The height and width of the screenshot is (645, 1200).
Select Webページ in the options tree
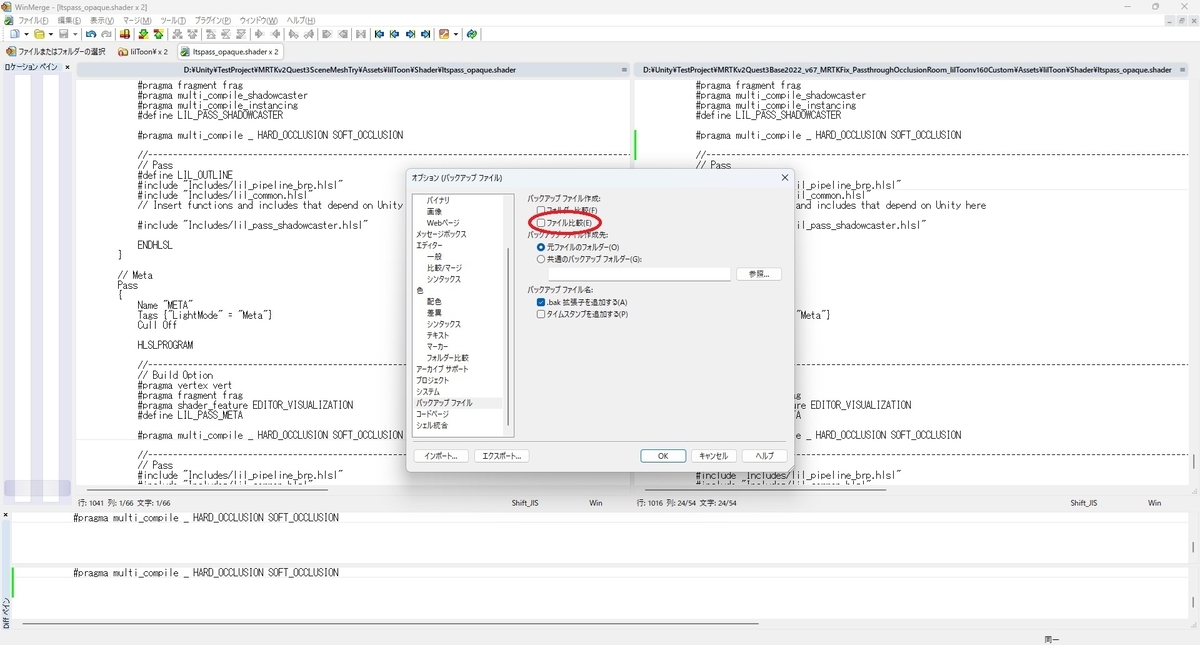tap(443, 223)
